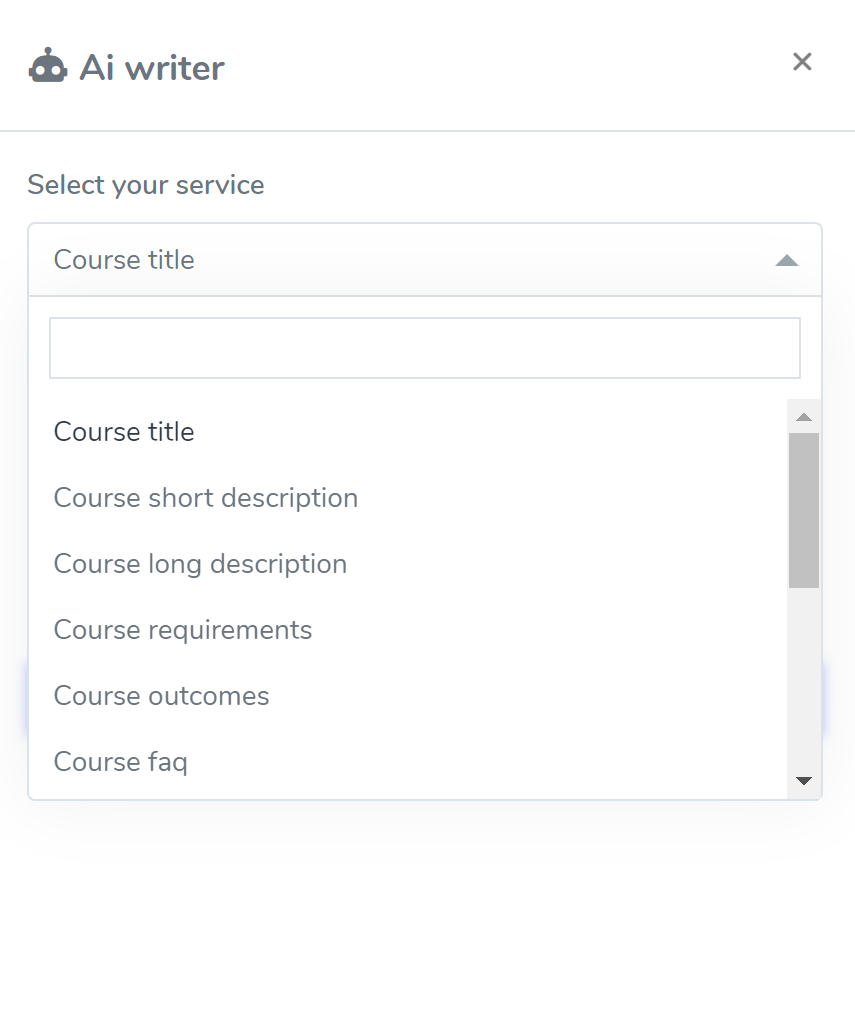Click empty header space right of 'Ai writer'
855x1011 pixels.
click(x=500, y=68)
